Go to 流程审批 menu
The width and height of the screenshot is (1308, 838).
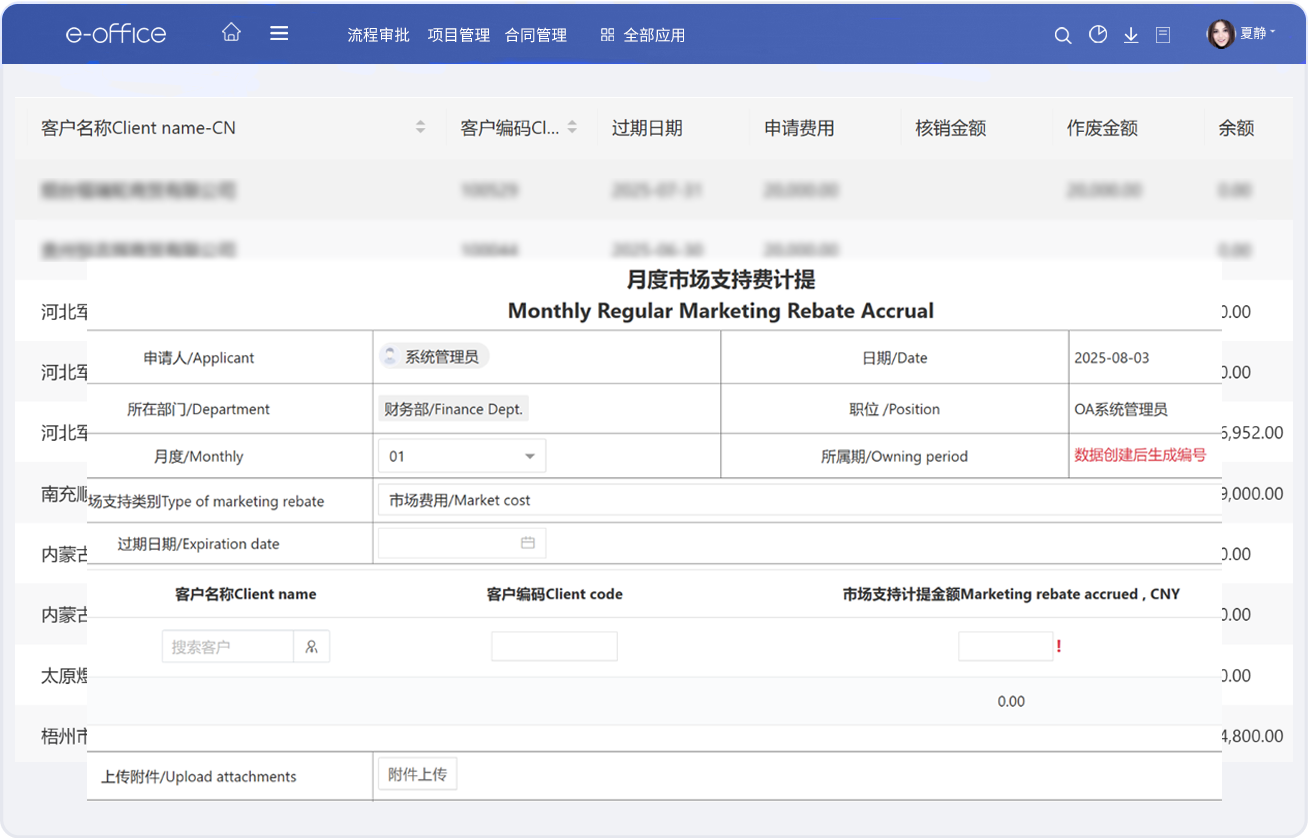tap(378, 35)
